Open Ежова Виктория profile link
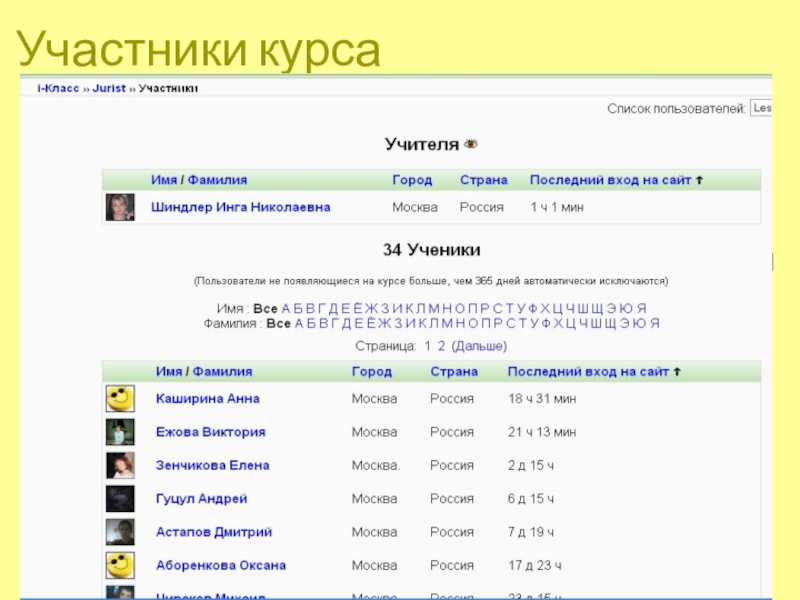Image resolution: width=800 pixels, height=600 pixels. tap(211, 432)
